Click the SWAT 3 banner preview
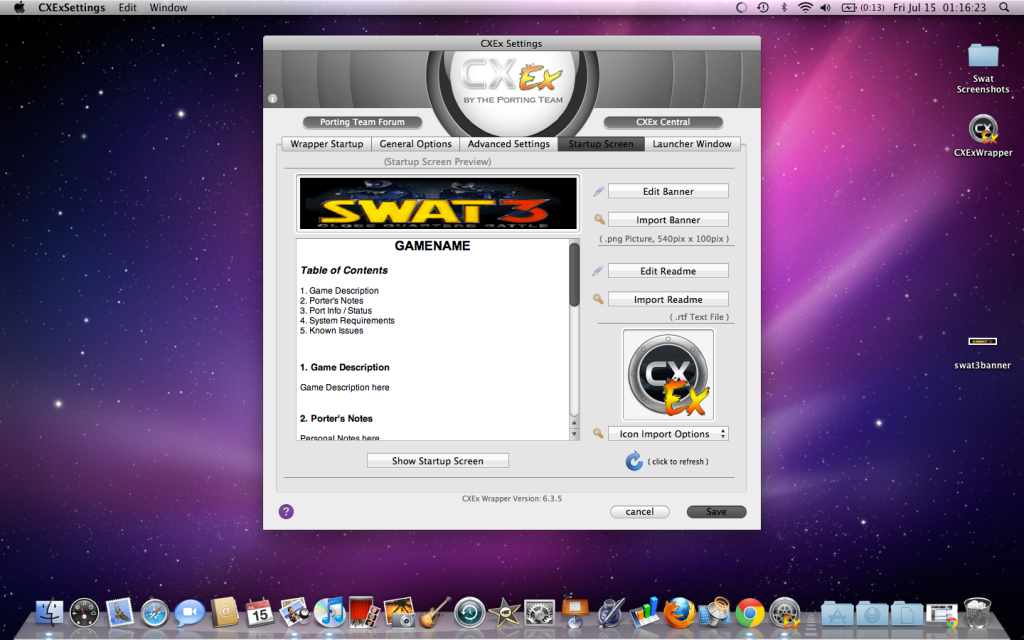The height and width of the screenshot is (640, 1024). click(438, 204)
